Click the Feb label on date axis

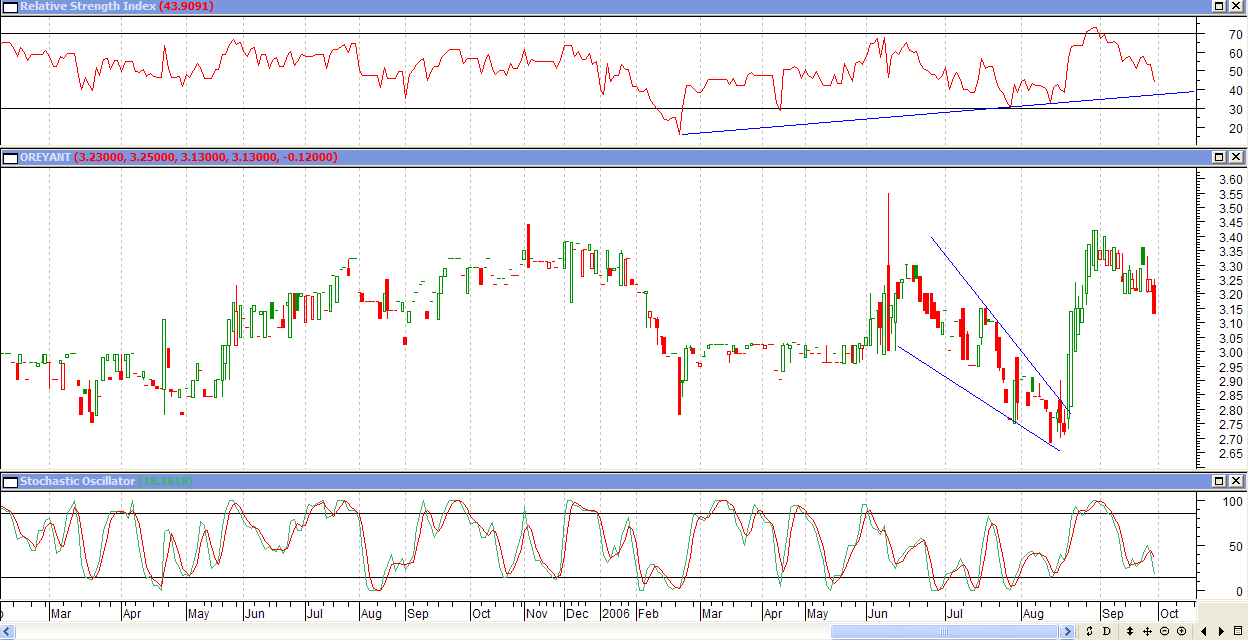click(x=648, y=612)
